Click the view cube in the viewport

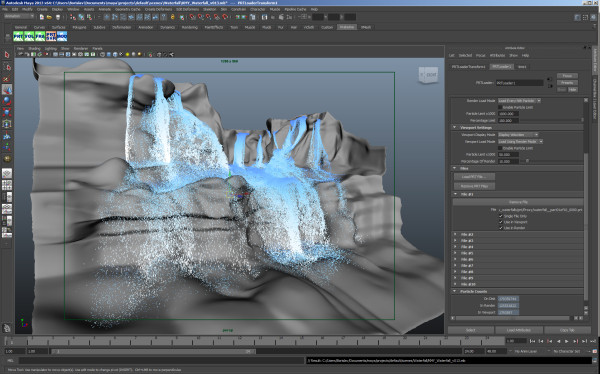(x=428, y=75)
